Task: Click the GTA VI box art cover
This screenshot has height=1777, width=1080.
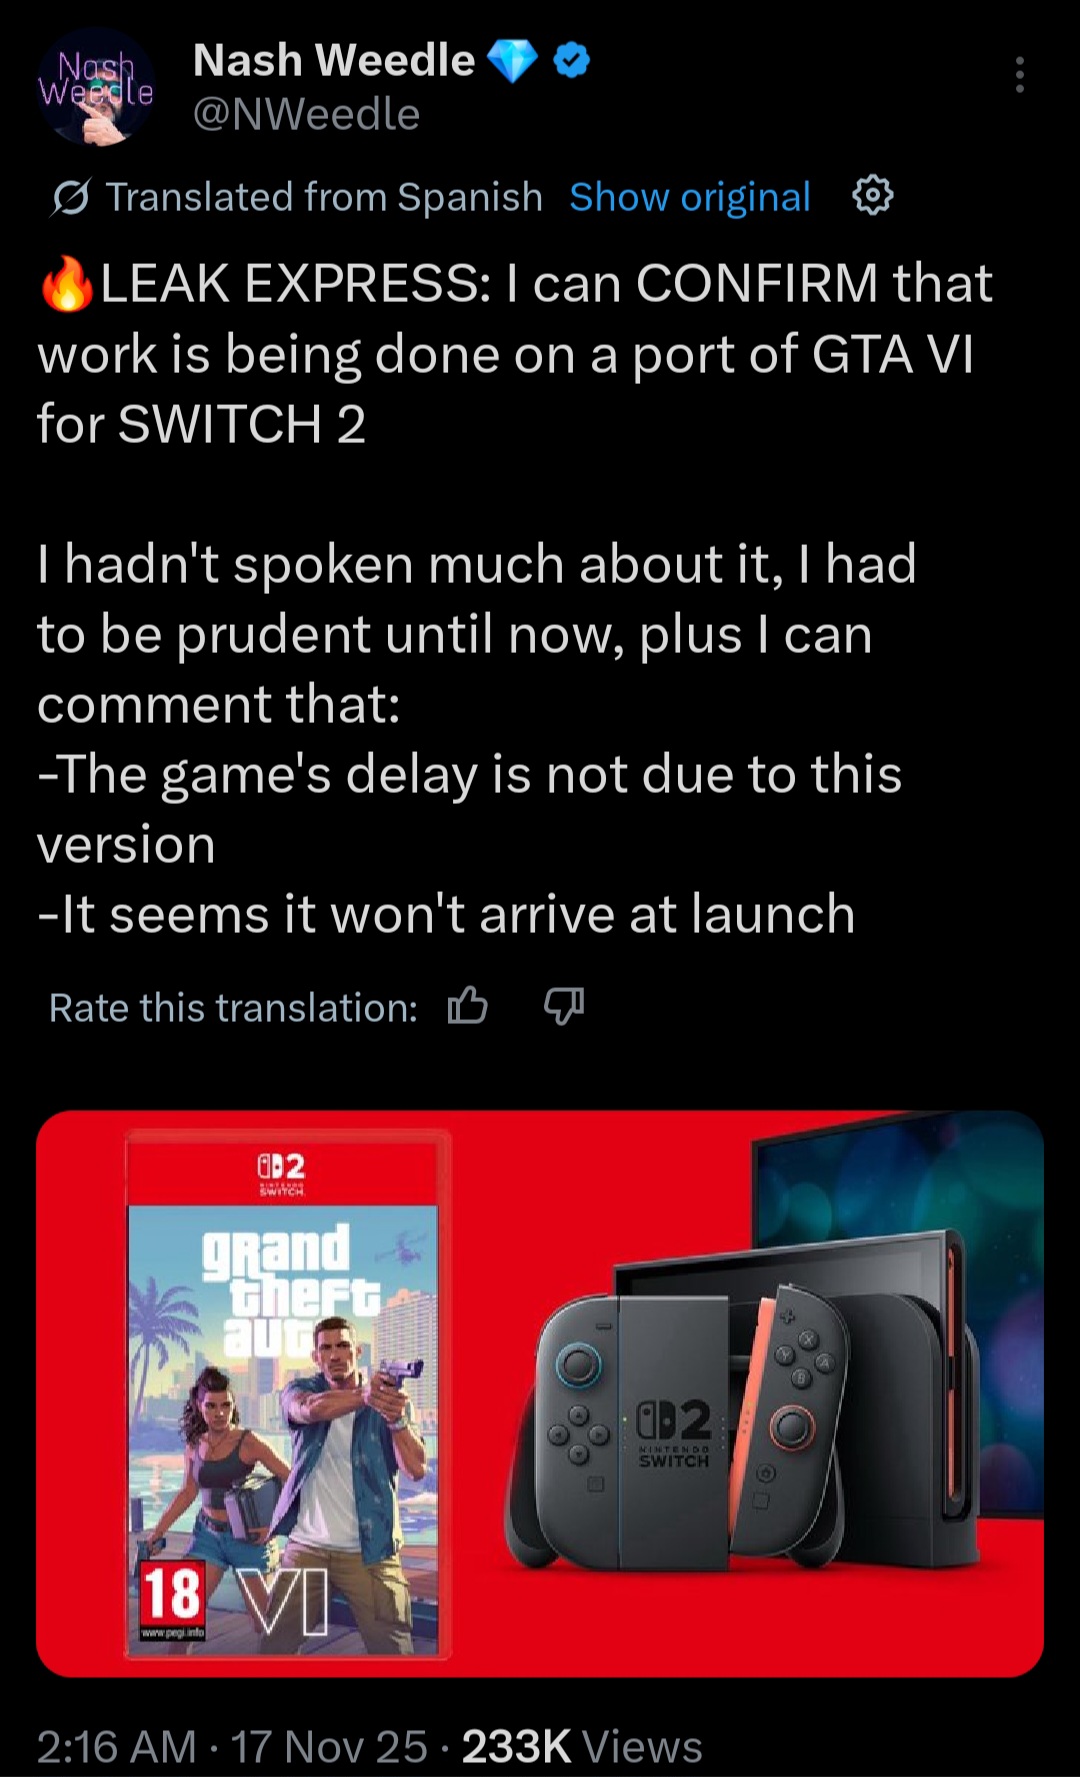Action: (288, 1394)
